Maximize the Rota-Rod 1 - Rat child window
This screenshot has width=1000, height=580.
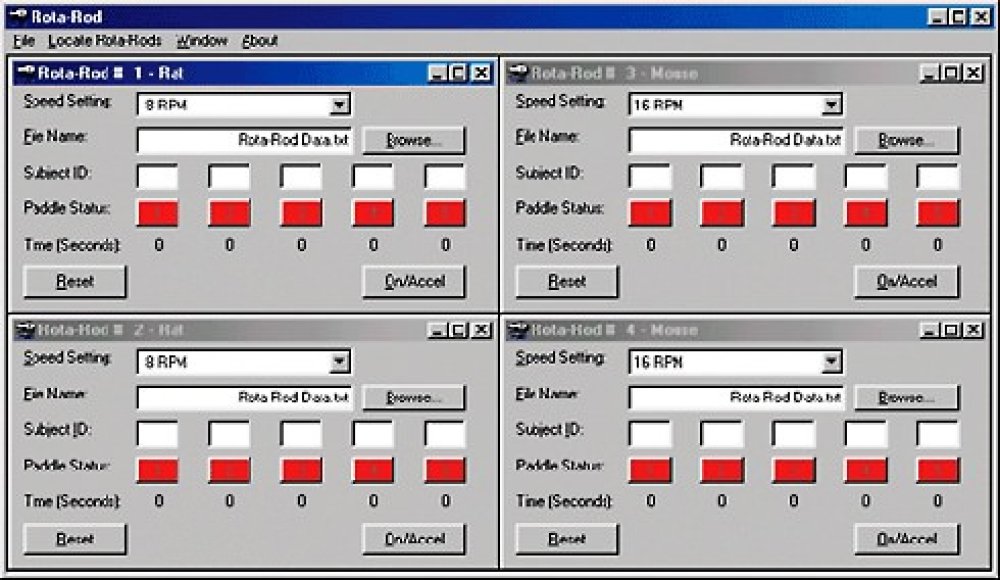(x=458, y=73)
